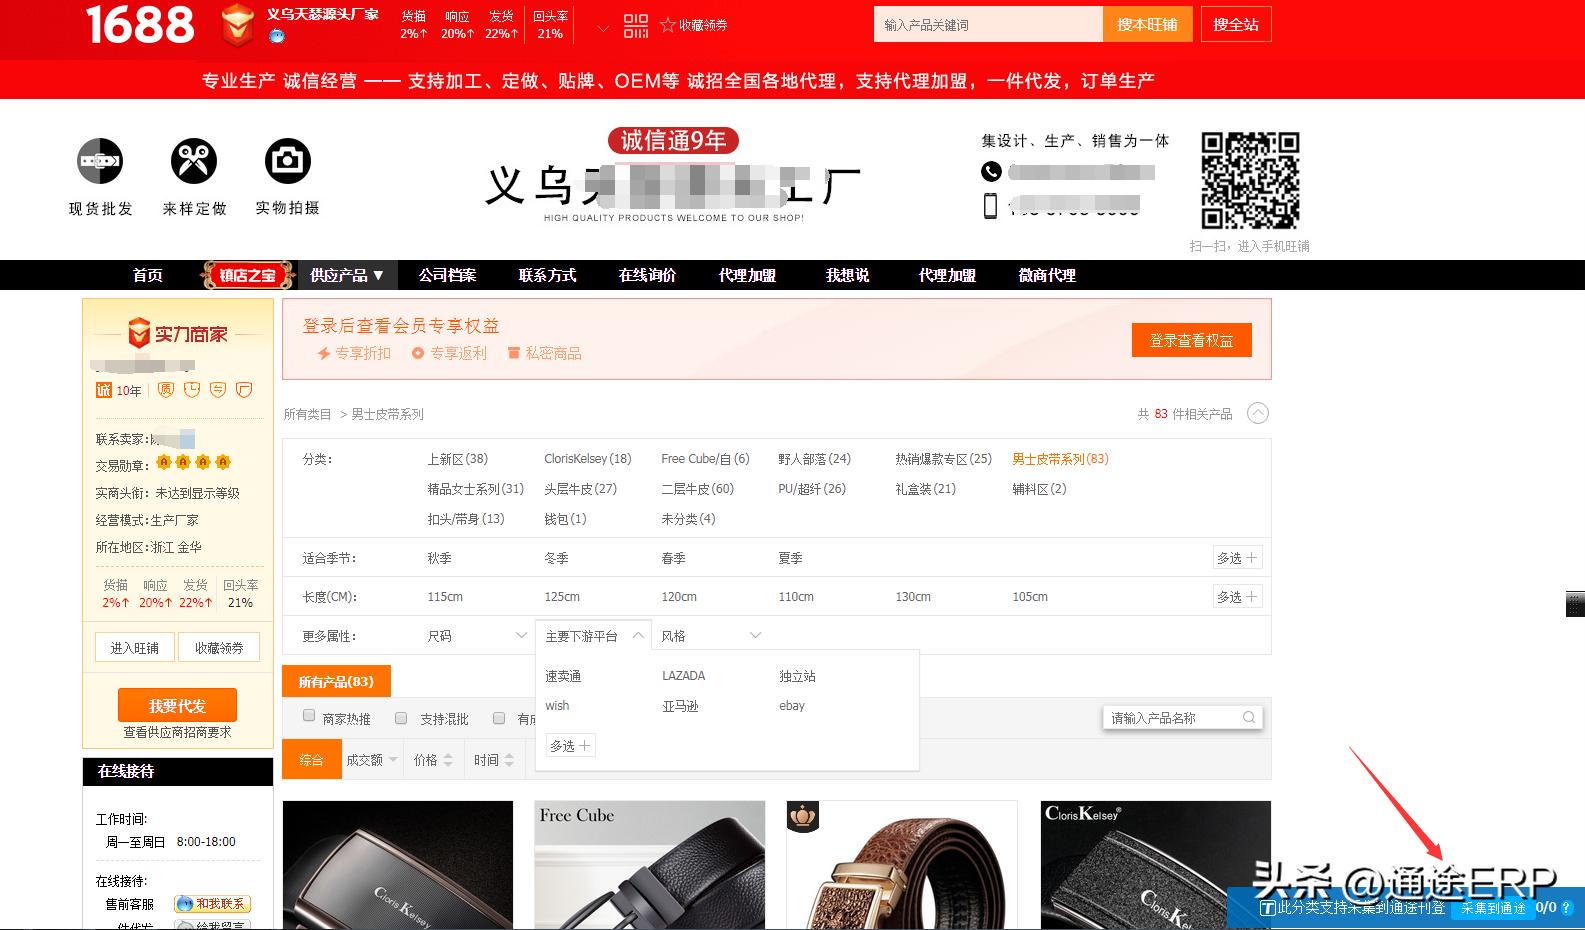This screenshot has width=1585, height=930.
Task: Click 多选 in the platform dropdown
Action: click(x=570, y=746)
